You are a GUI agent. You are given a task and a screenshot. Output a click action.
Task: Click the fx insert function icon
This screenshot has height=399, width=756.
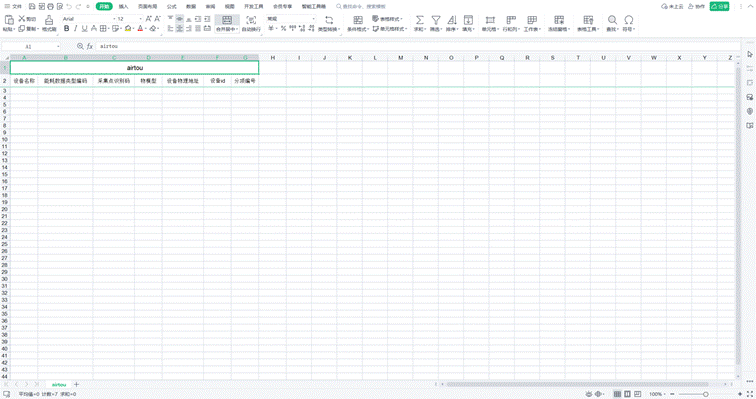click(x=90, y=46)
